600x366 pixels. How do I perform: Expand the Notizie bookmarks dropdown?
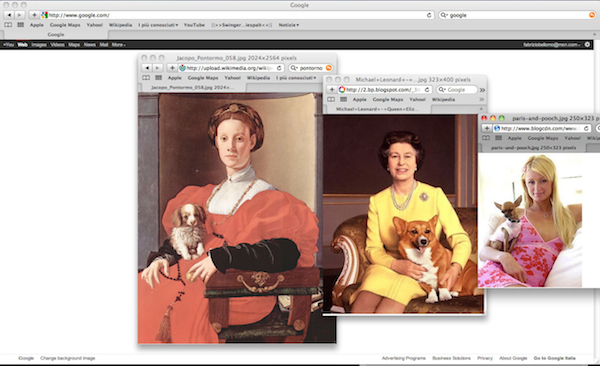point(289,25)
